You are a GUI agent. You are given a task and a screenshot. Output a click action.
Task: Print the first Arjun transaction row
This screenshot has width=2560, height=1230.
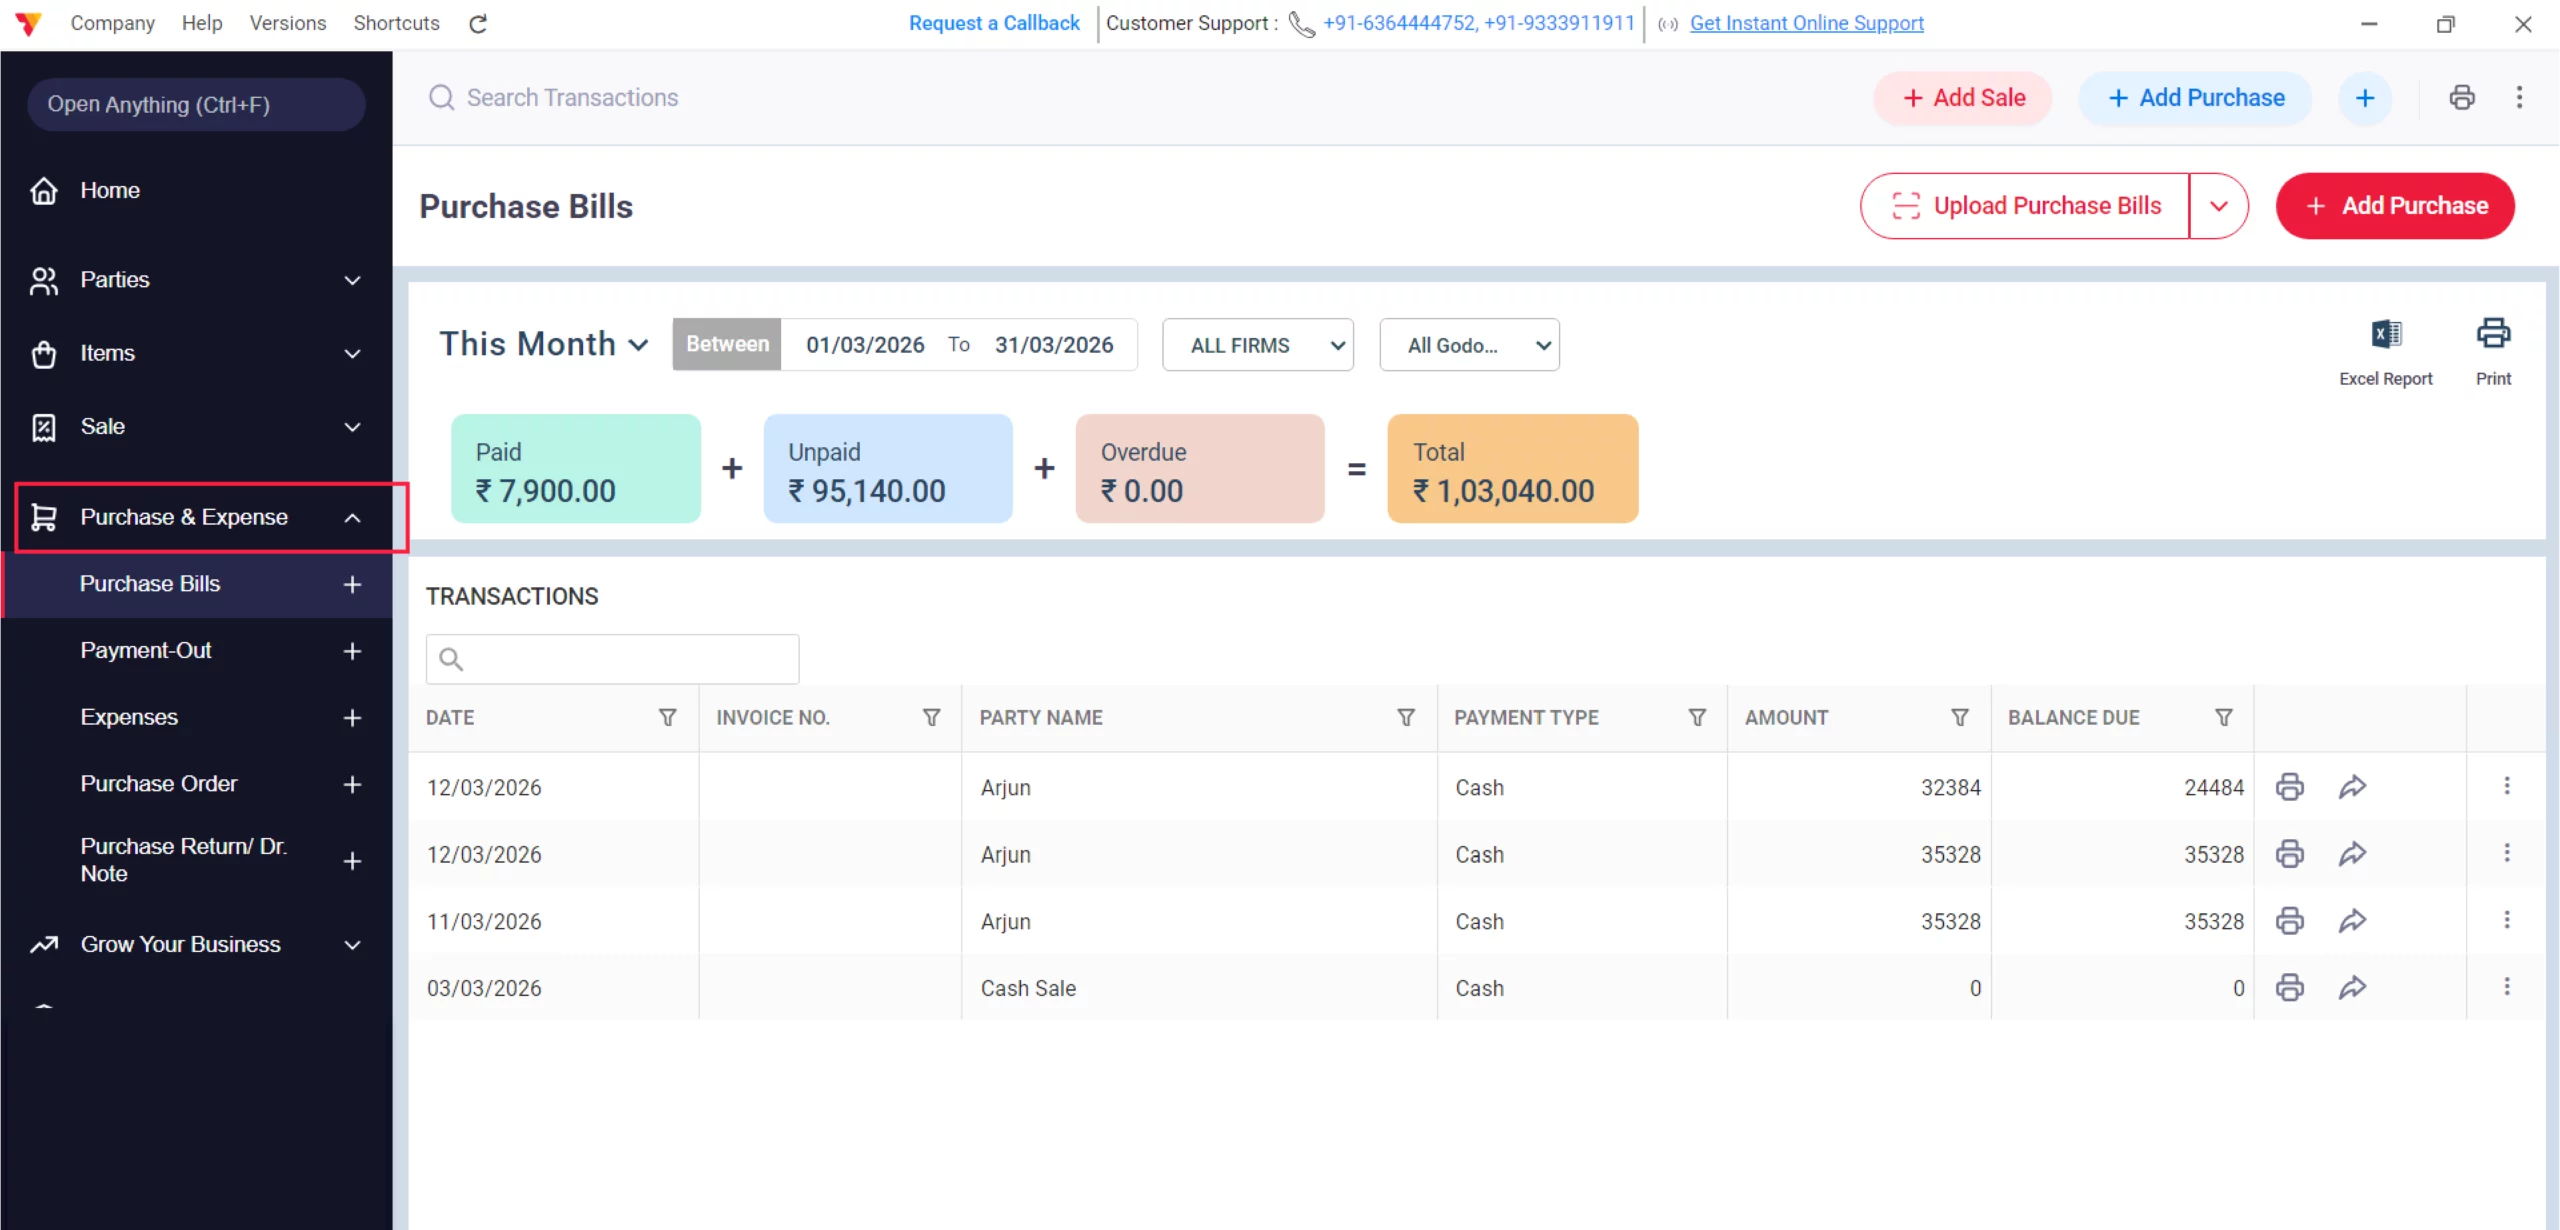point(2290,787)
